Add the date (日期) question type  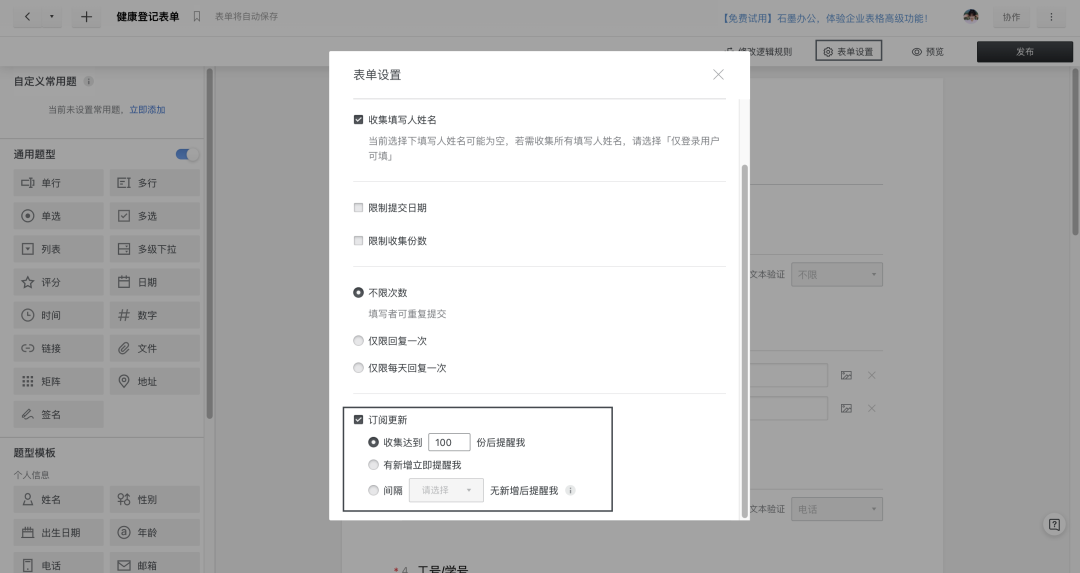point(154,282)
